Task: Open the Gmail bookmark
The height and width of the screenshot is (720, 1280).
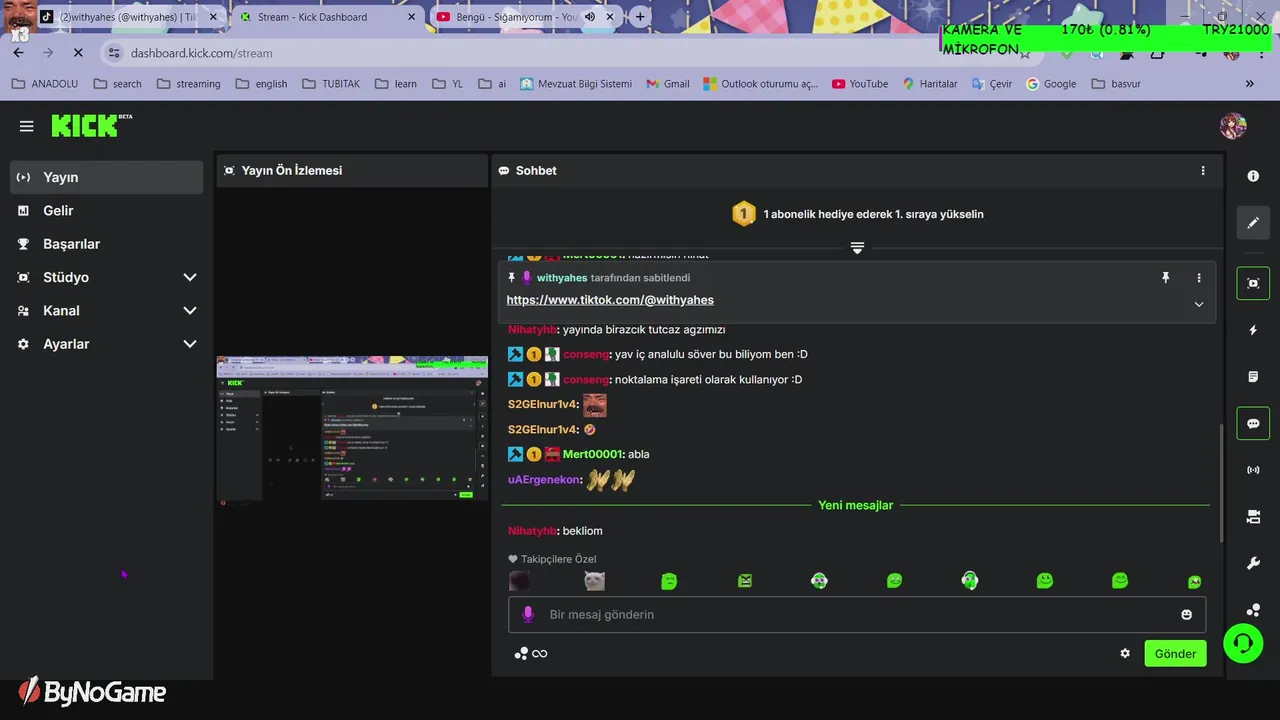Action: 668,84
